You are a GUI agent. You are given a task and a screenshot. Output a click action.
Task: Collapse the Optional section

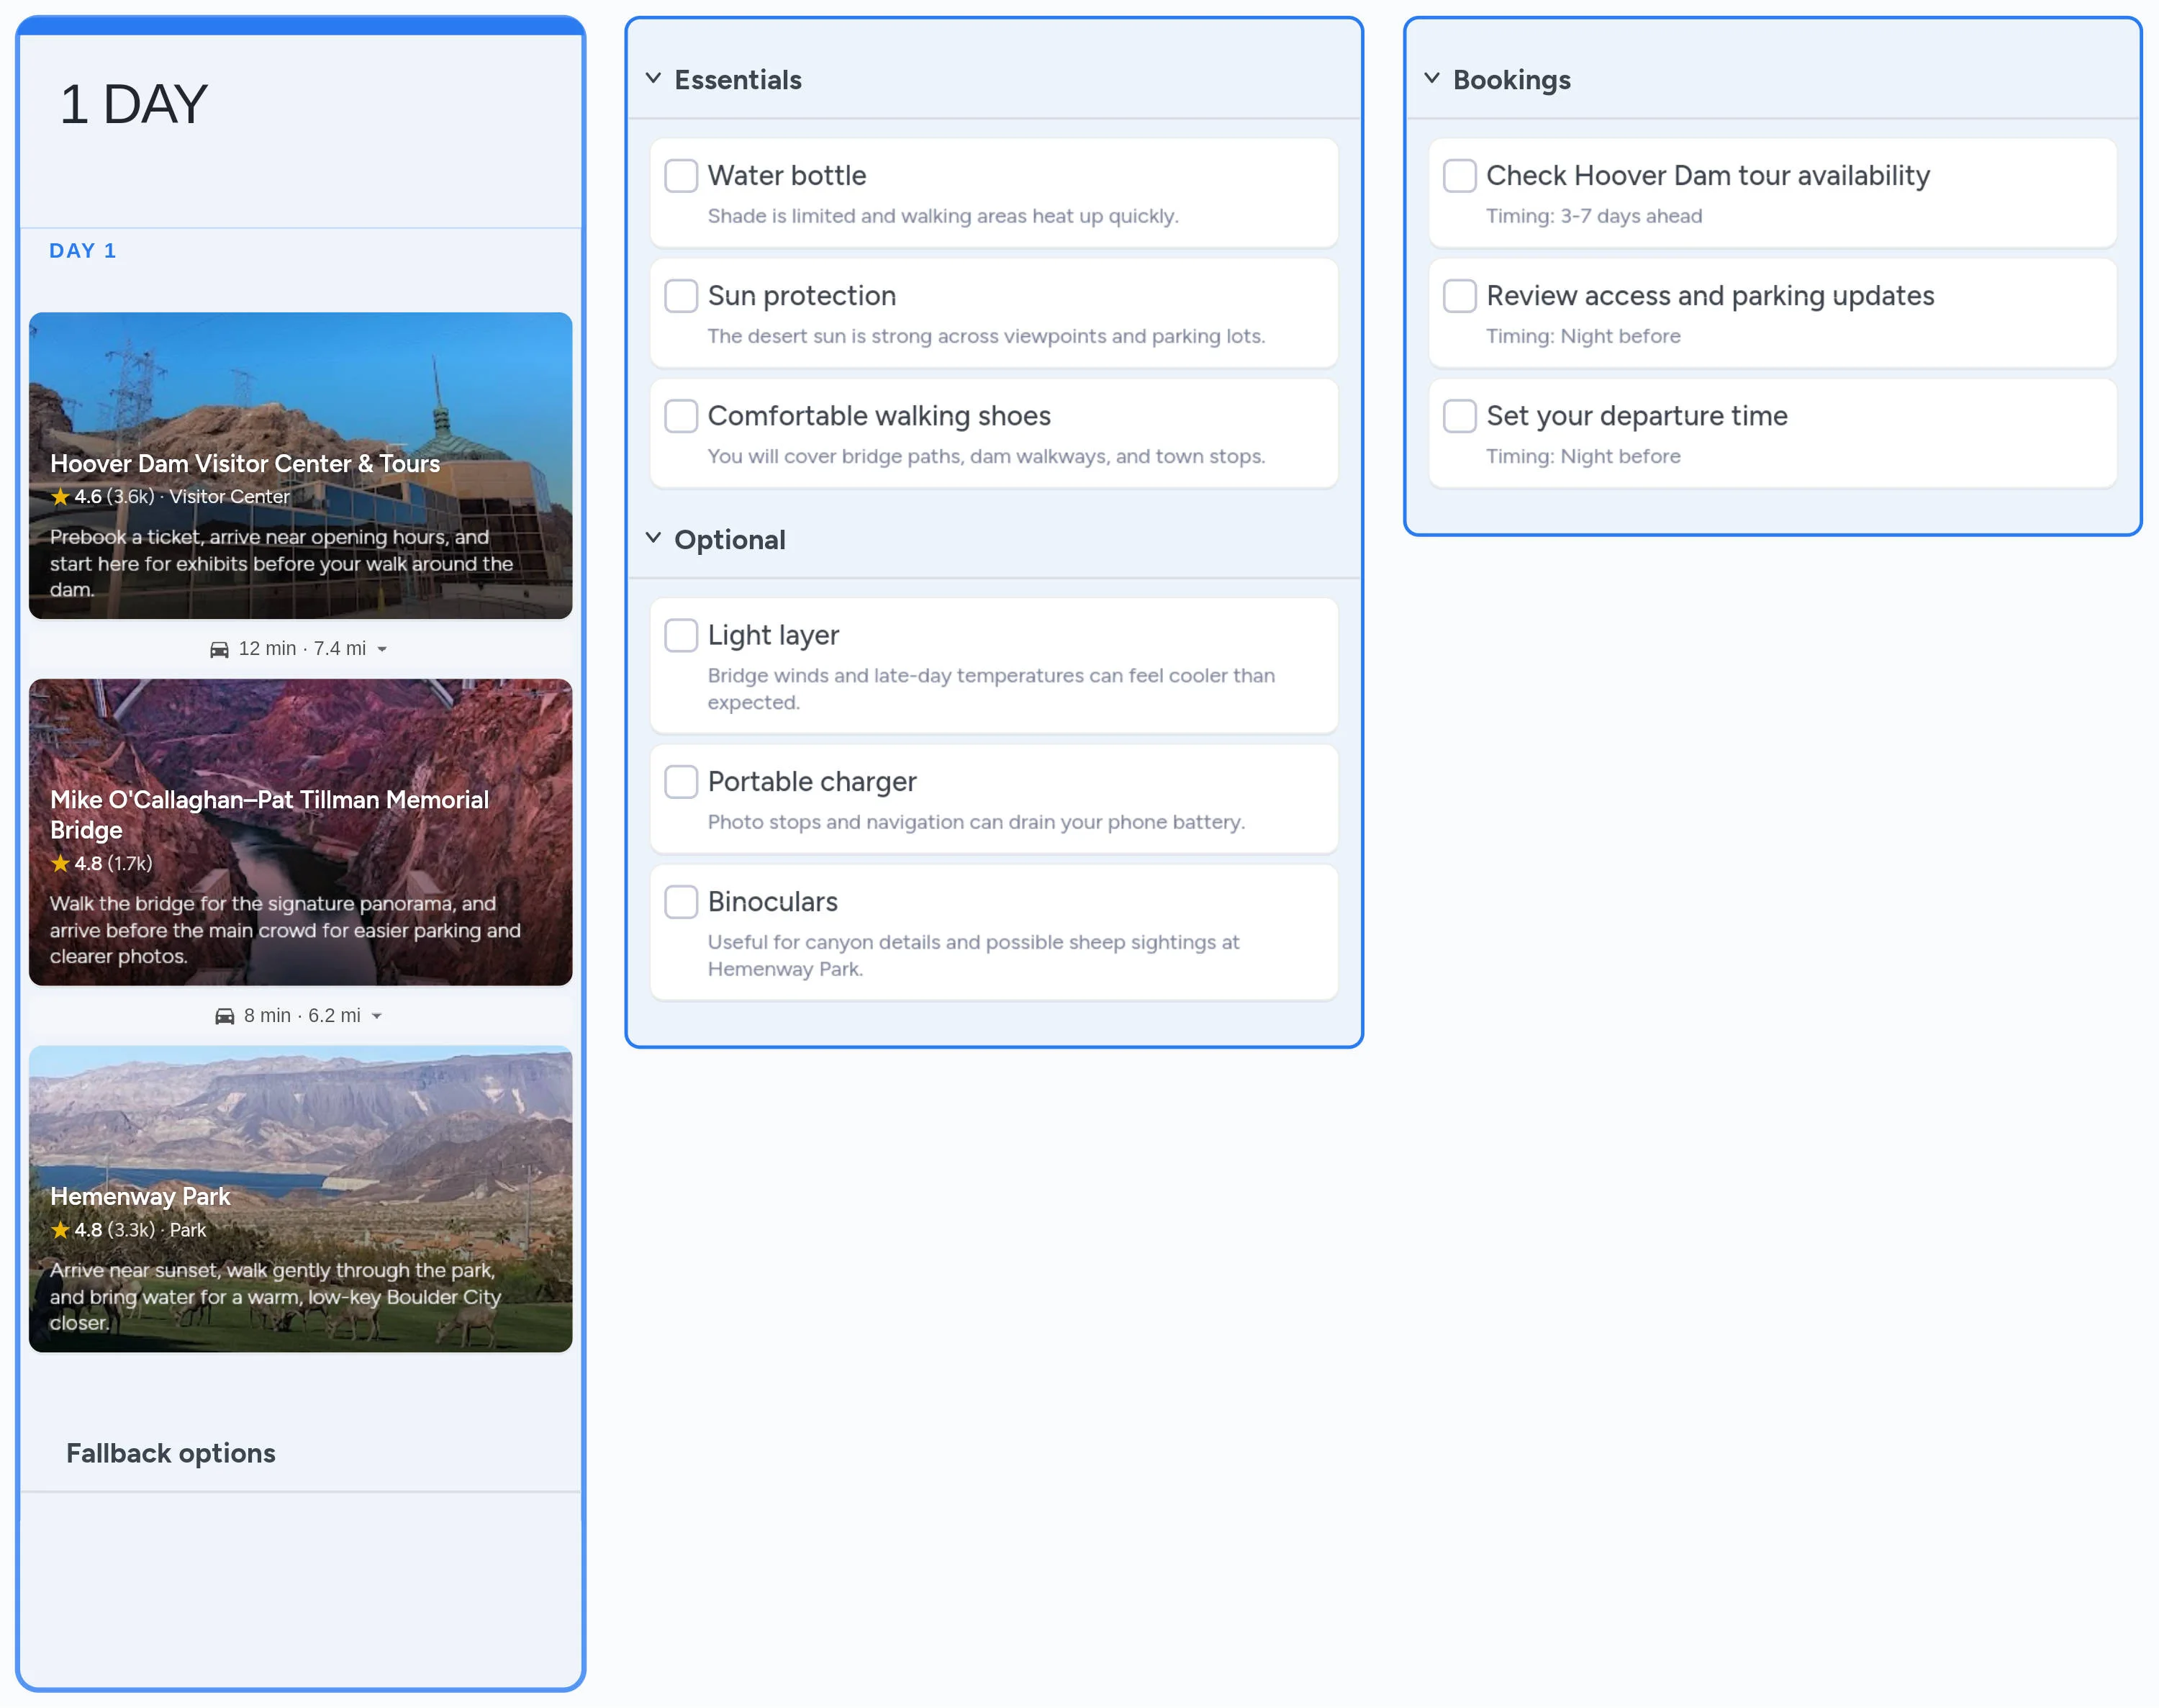click(x=655, y=539)
